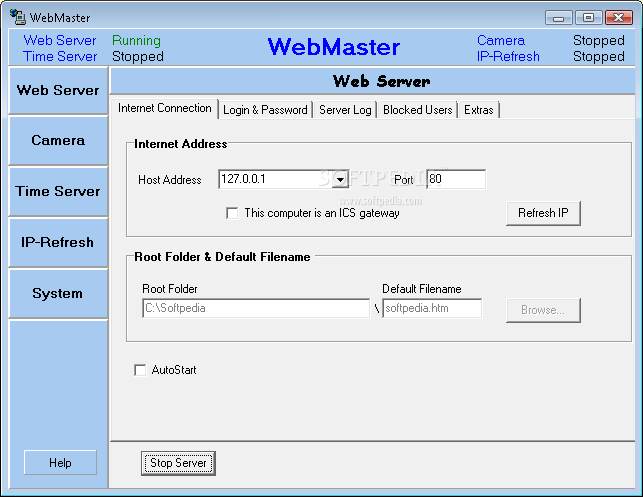Click the Host Address label
The width and height of the screenshot is (643, 497).
[170, 180]
